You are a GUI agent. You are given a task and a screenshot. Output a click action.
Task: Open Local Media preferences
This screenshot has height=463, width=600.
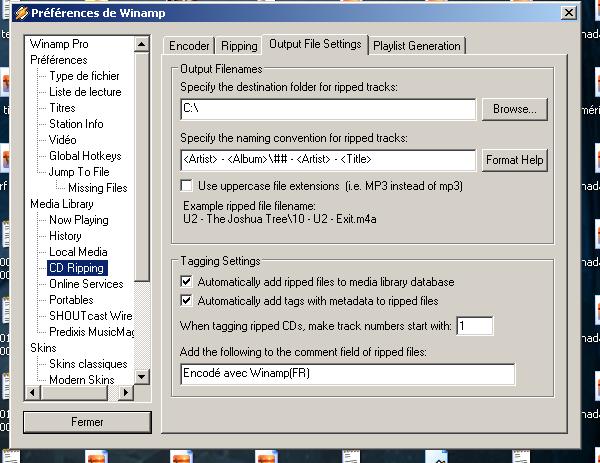(x=78, y=252)
